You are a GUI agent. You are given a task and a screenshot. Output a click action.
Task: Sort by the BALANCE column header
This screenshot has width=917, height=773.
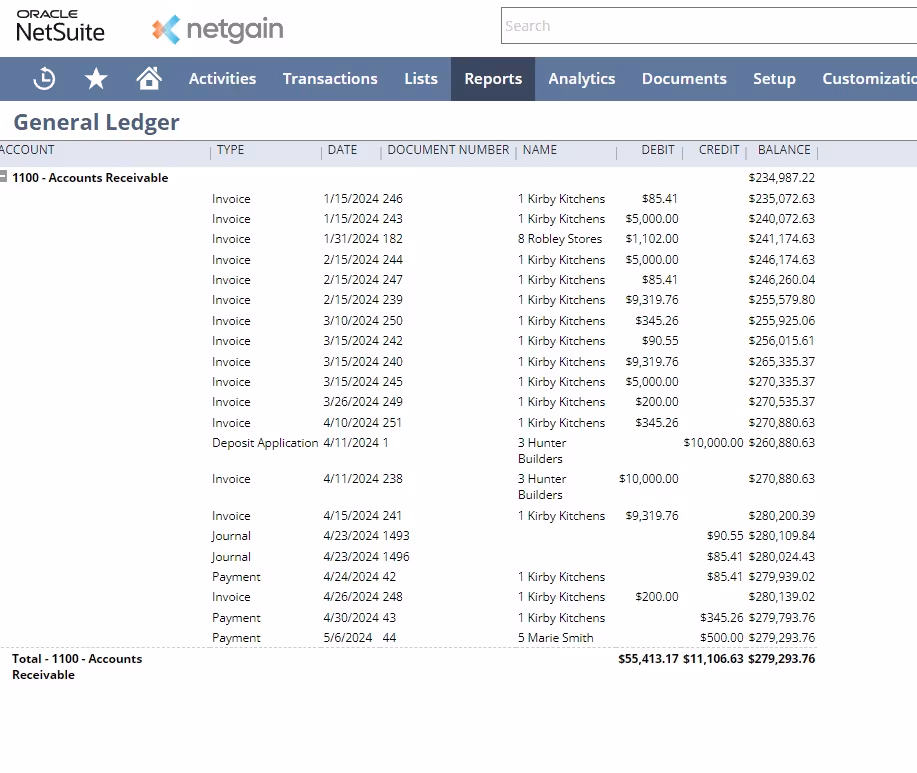pos(782,150)
